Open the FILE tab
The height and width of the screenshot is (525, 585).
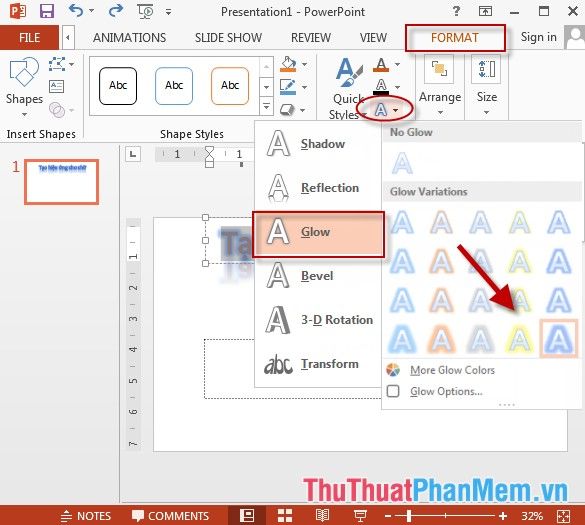click(x=29, y=37)
